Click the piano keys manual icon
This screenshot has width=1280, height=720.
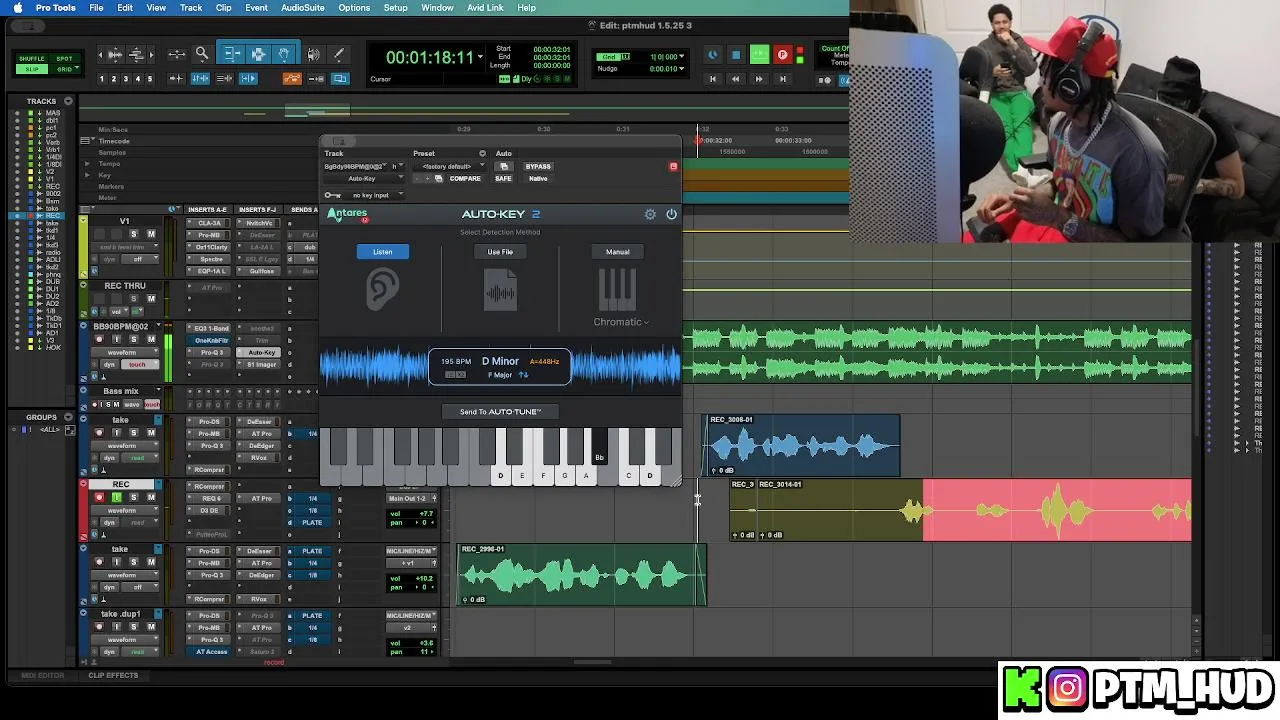point(617,290)
